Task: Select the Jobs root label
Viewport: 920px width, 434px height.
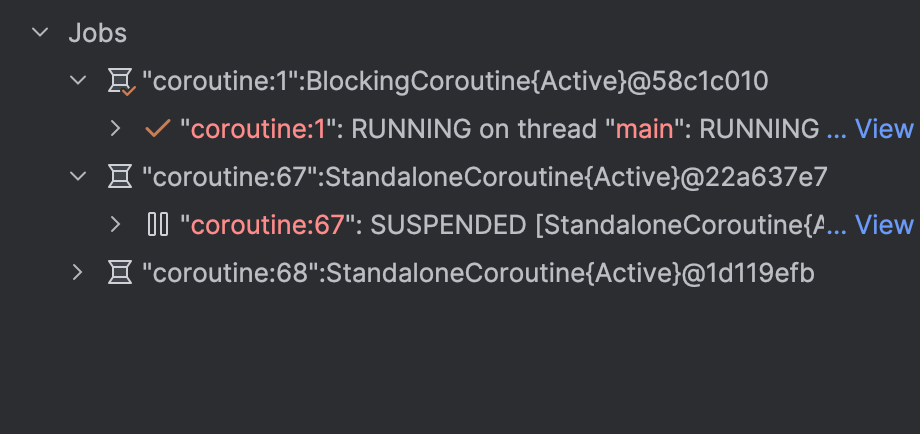Action: (x=97, y=33)
